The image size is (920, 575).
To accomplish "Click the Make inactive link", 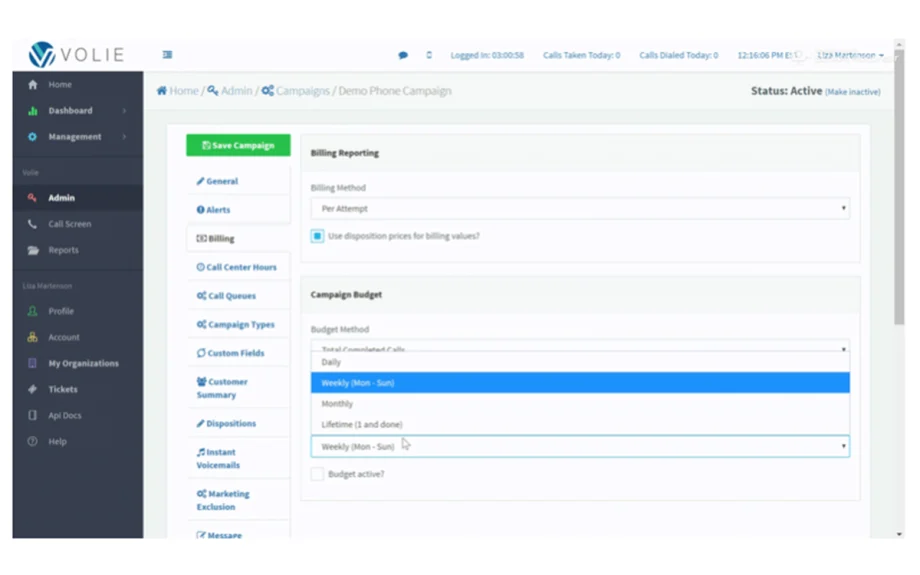I will tap(853, 92).
